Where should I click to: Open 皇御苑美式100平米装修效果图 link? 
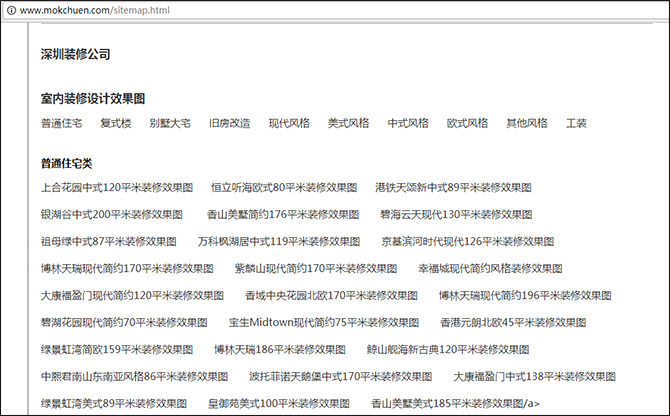point(279,403)
